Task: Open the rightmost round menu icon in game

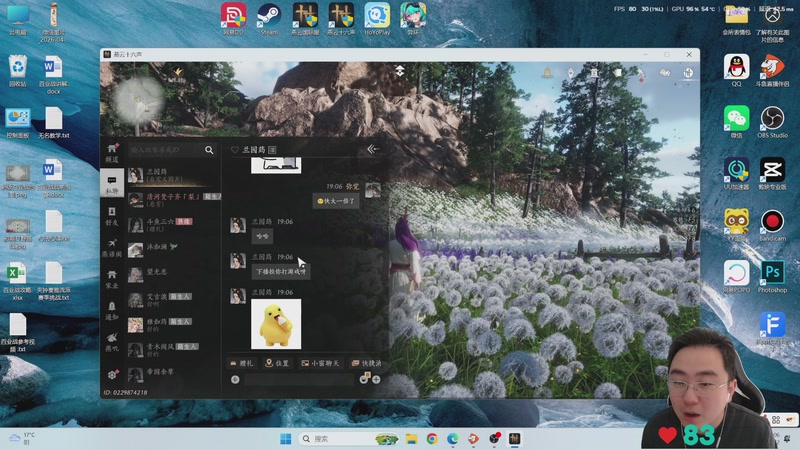Action: (688, 73)
